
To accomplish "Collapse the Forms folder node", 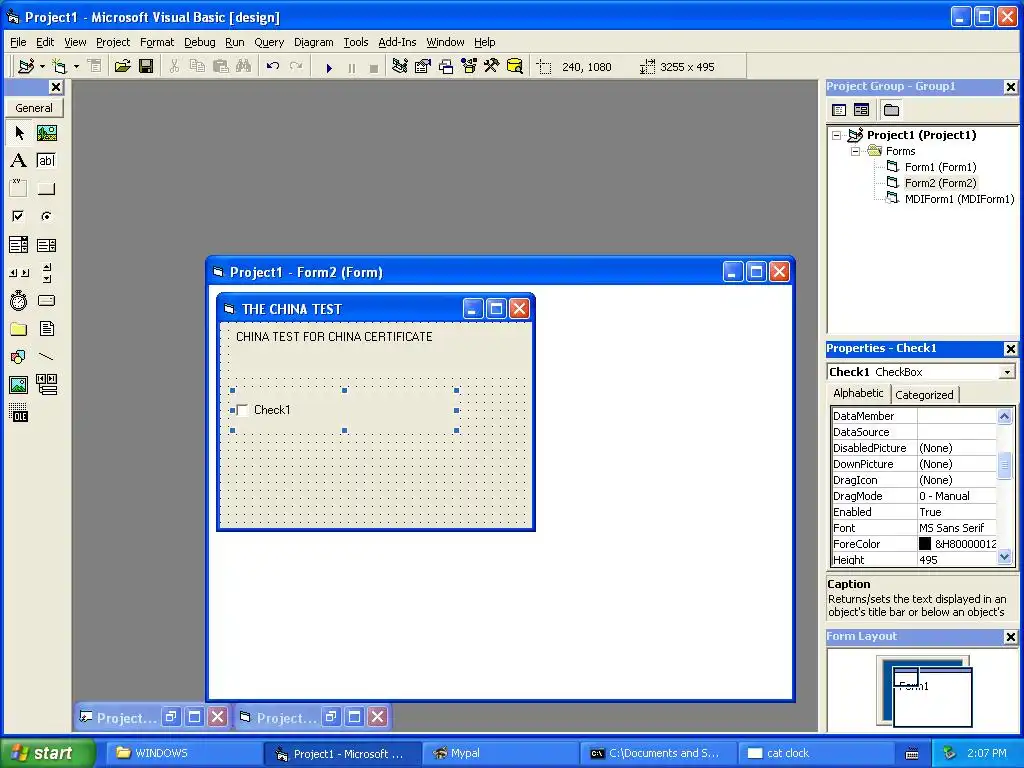I will pyautogui.click(x=856, y=152).
